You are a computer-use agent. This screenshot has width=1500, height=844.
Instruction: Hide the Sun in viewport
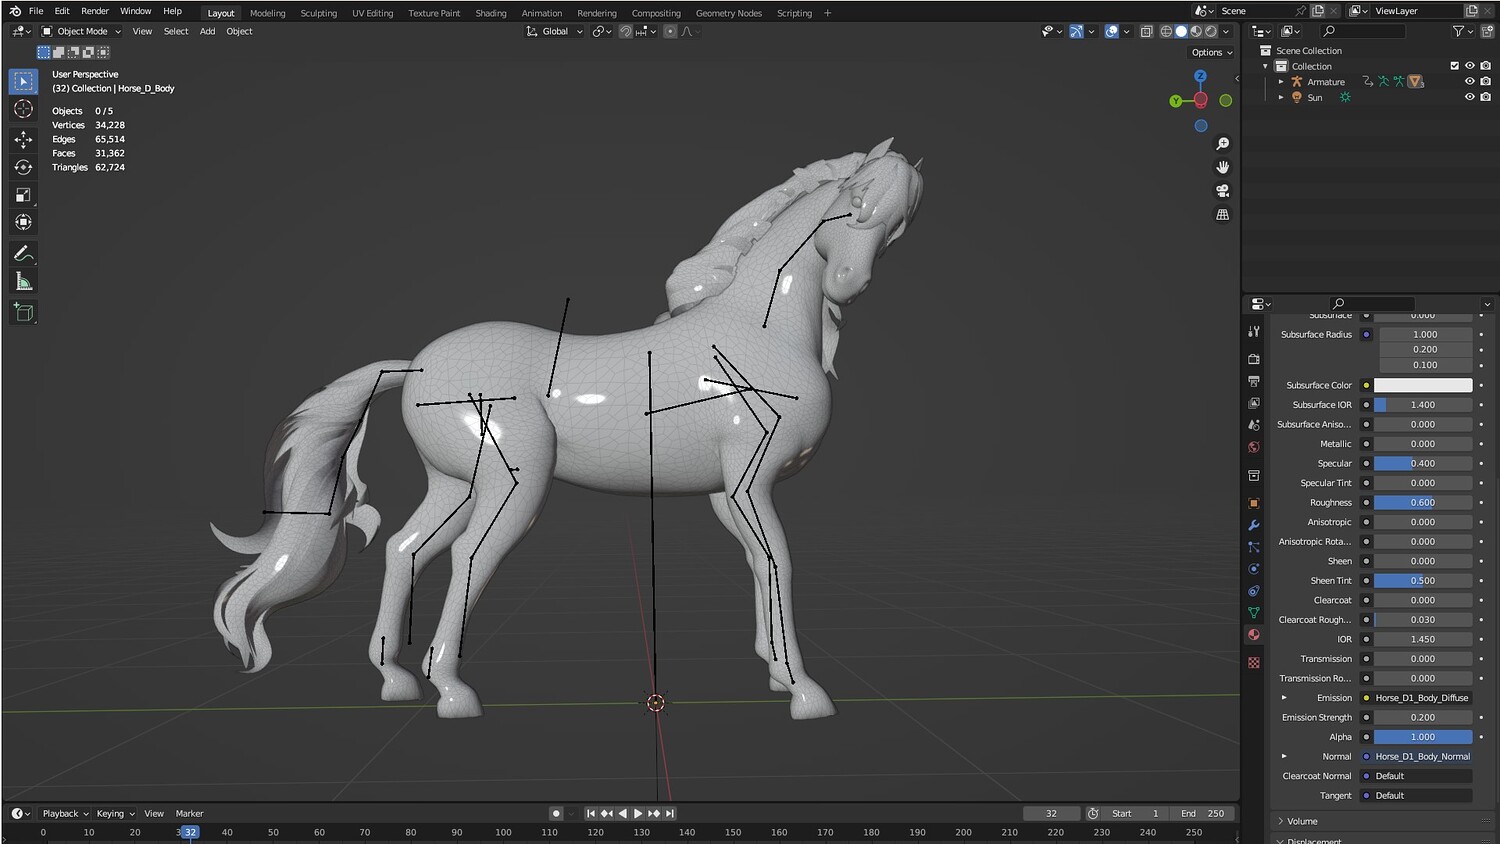[1470, 97]
